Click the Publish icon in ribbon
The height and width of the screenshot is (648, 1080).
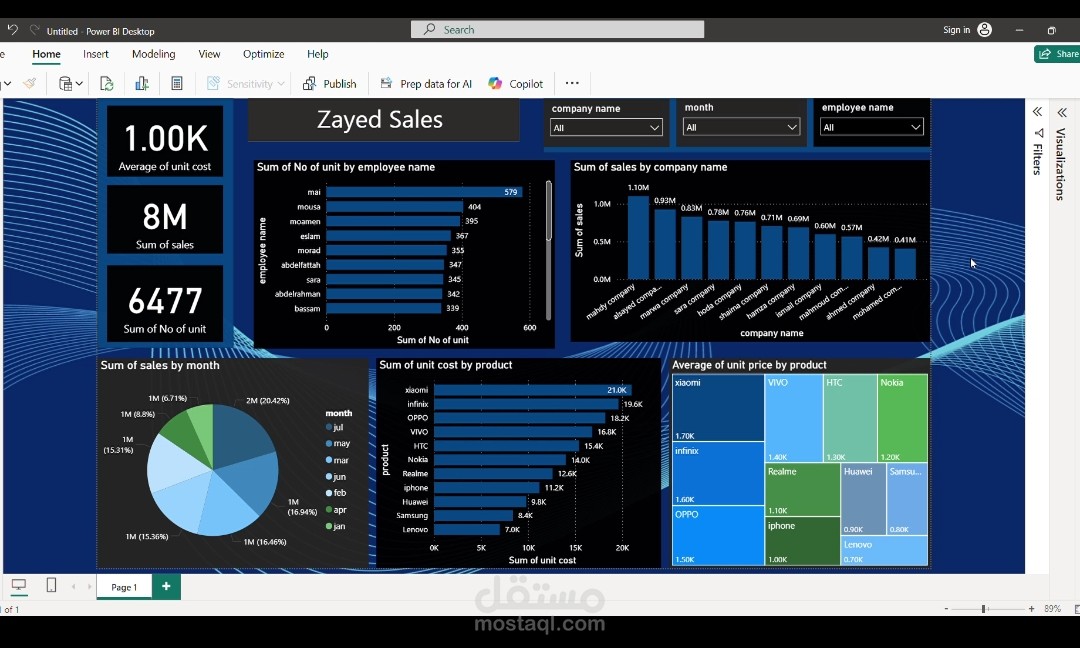click(x=309, y=83)
